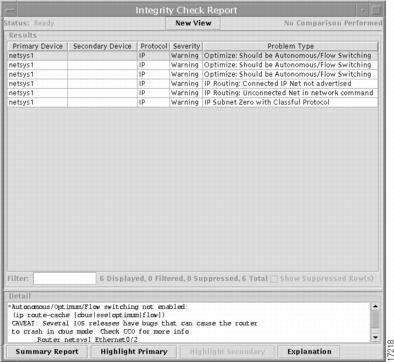Open the Summary Report
The image size is (394, 362).
click(x=47, y=352)
